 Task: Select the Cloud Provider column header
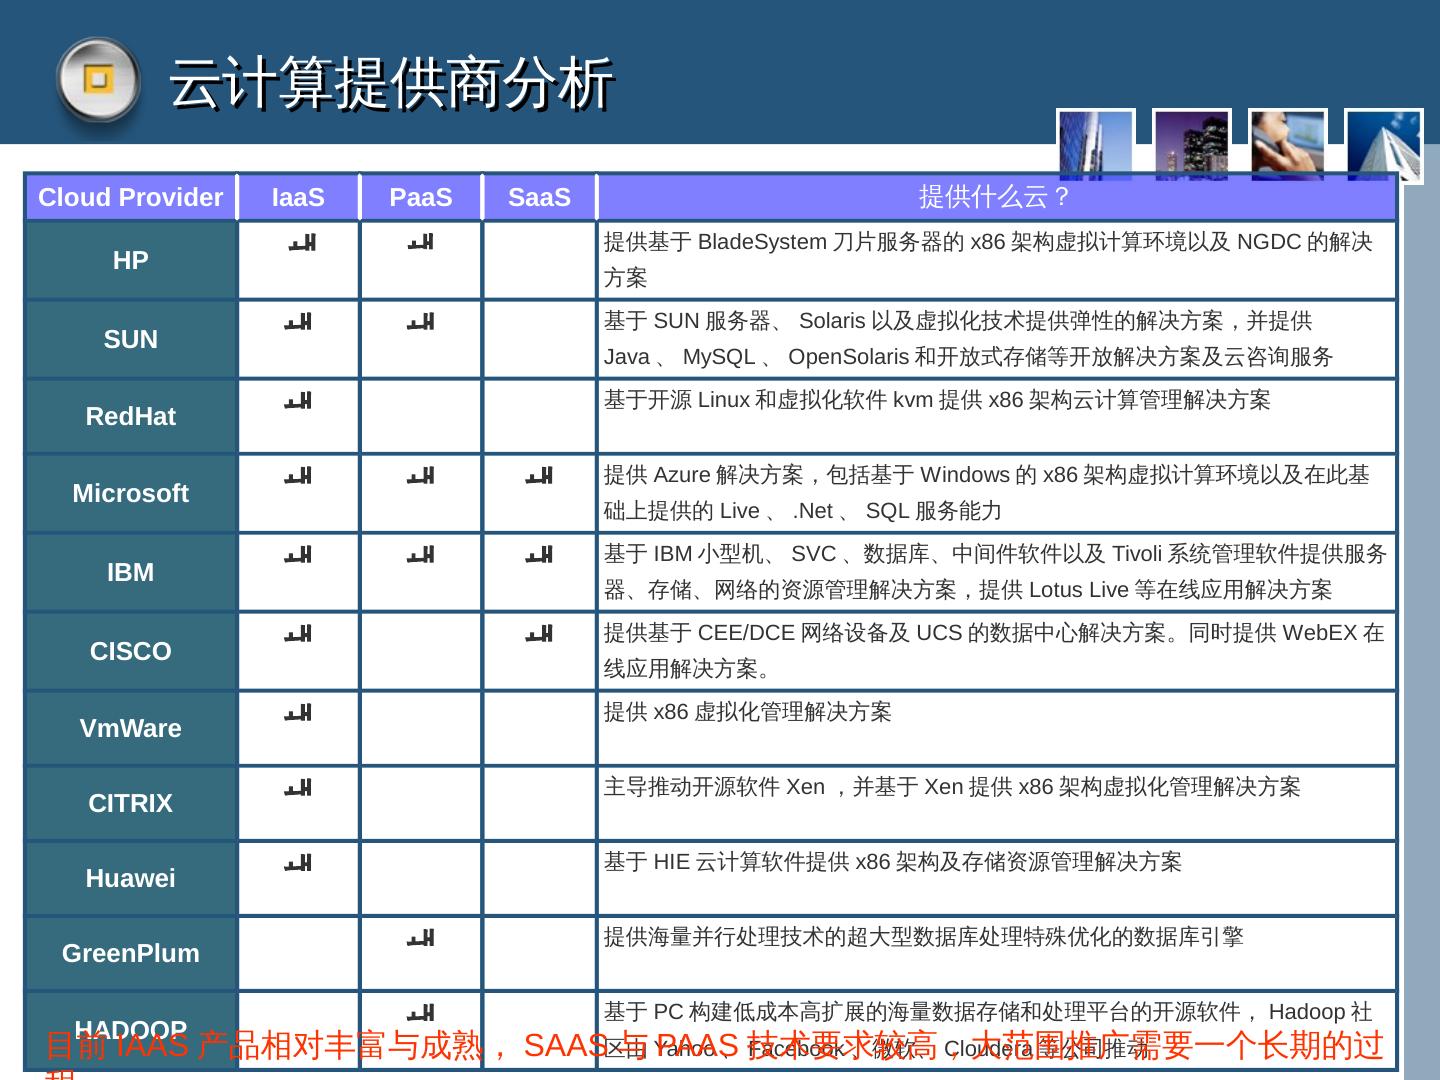point(130,197)
